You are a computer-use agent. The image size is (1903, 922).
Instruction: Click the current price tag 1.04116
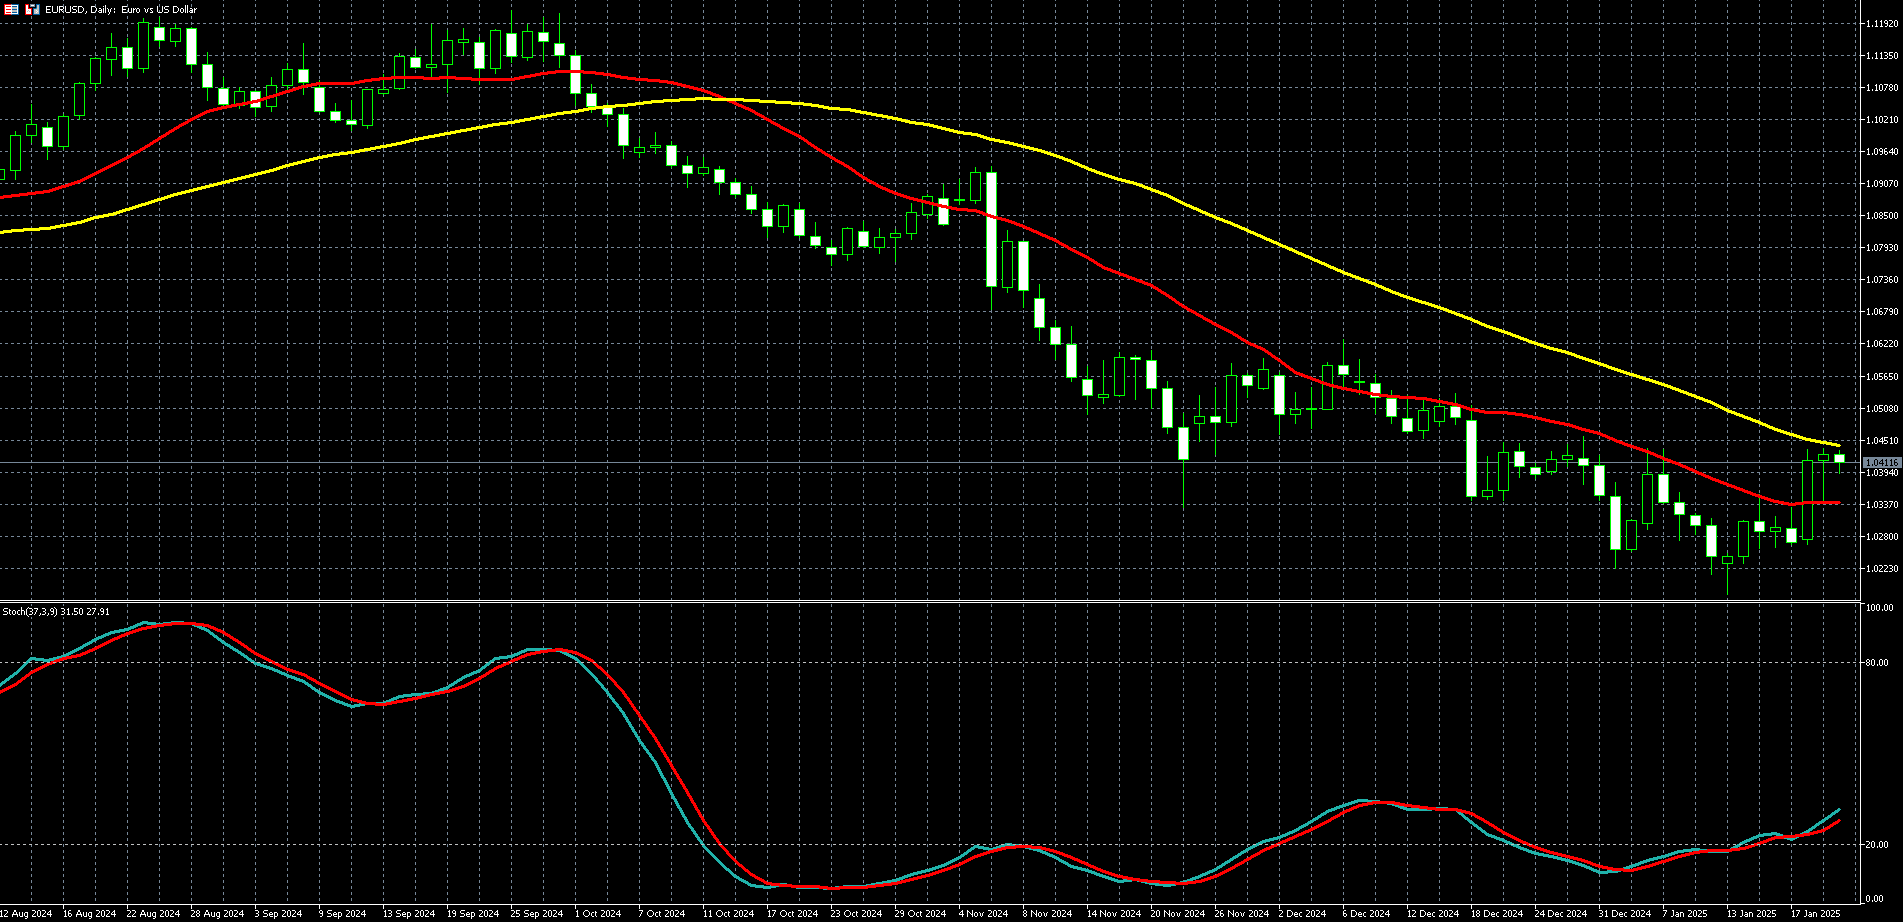tap(1882, 462)
